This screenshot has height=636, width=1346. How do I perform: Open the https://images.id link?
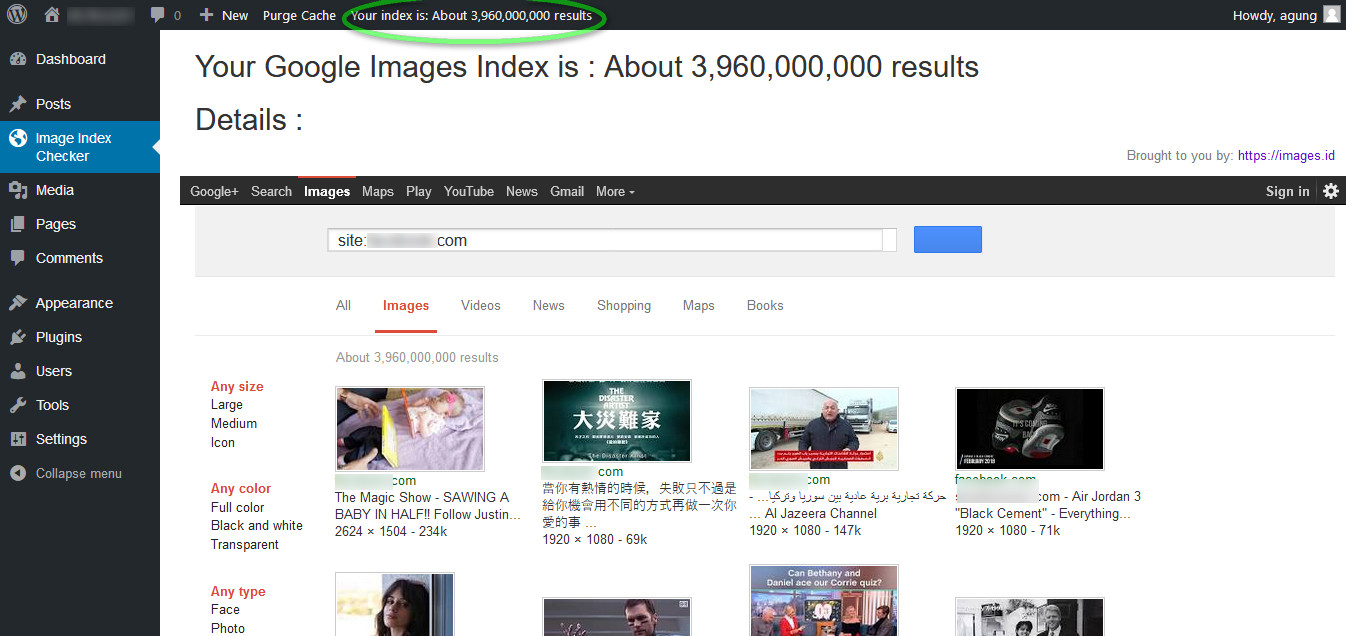[1286, 155]
